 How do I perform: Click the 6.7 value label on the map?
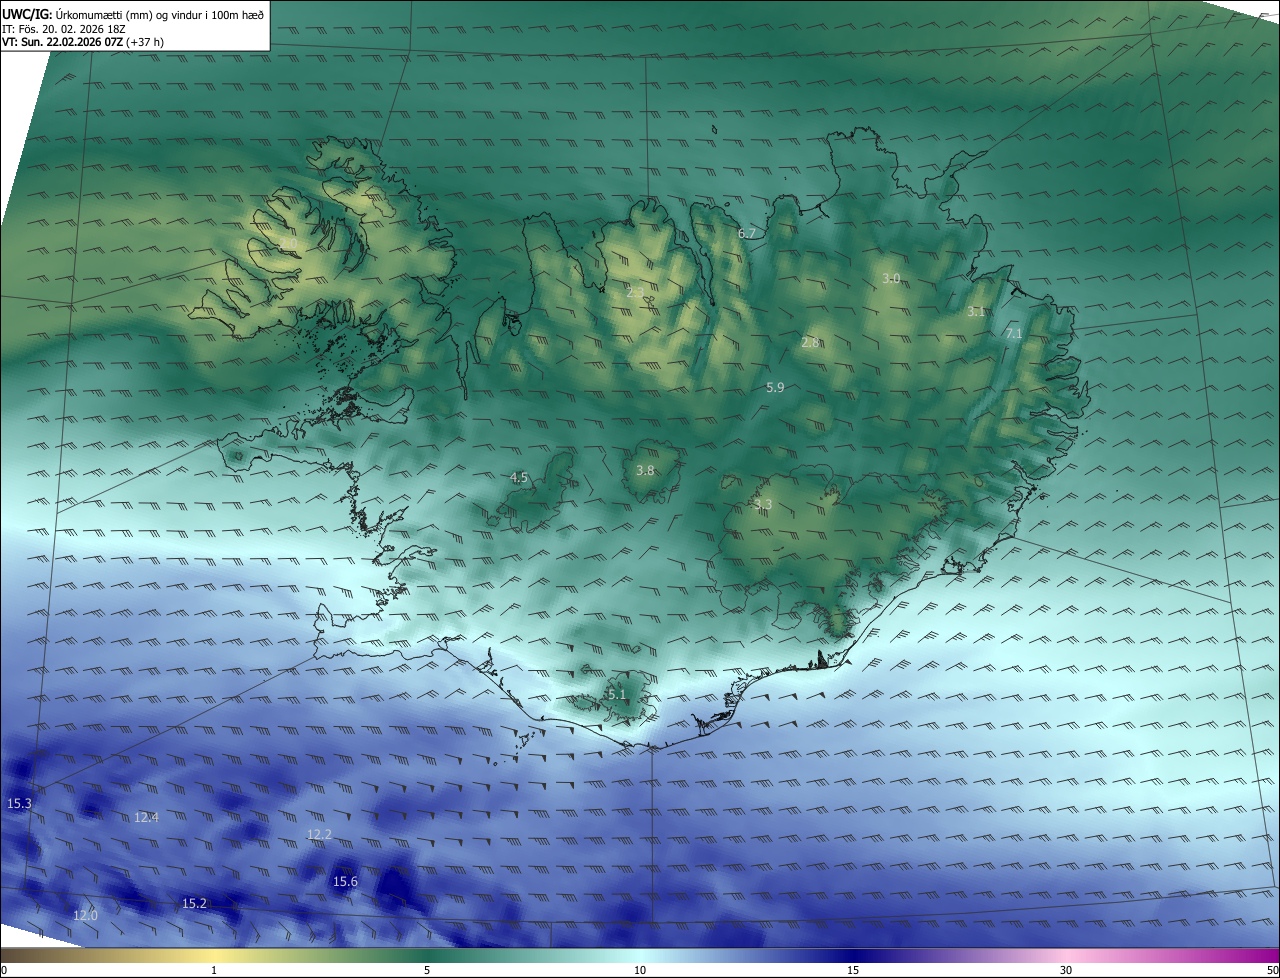(x=747, y=233)
